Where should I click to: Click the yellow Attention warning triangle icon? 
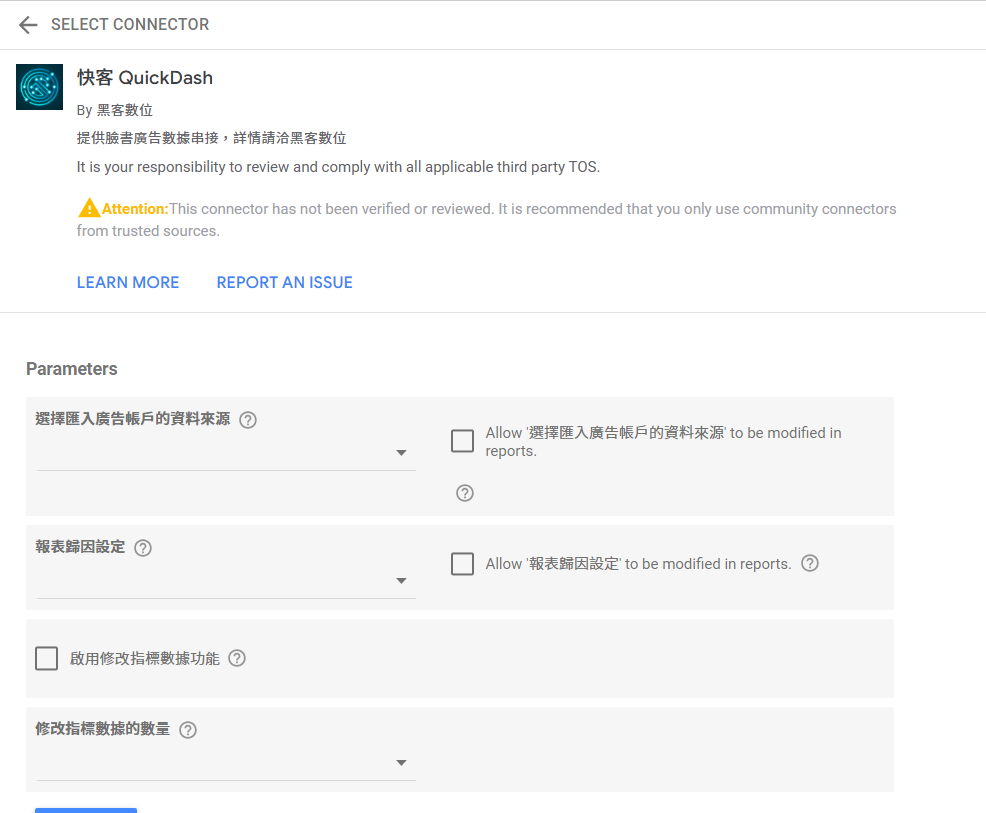click(x=89, y=207)
